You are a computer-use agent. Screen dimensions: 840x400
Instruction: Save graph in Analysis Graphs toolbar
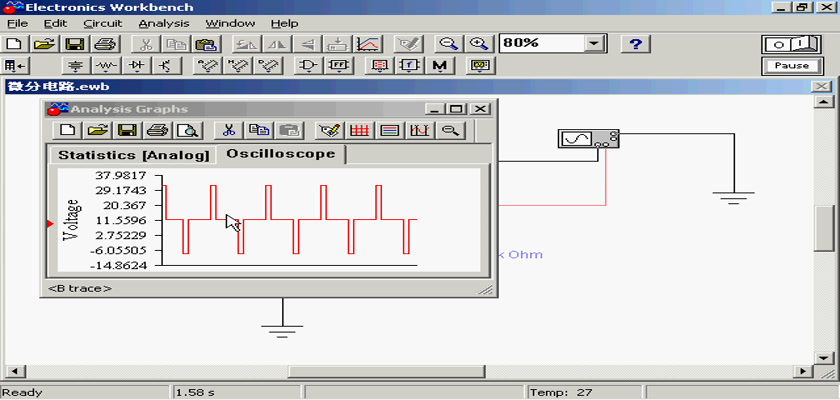pos(128,130)
